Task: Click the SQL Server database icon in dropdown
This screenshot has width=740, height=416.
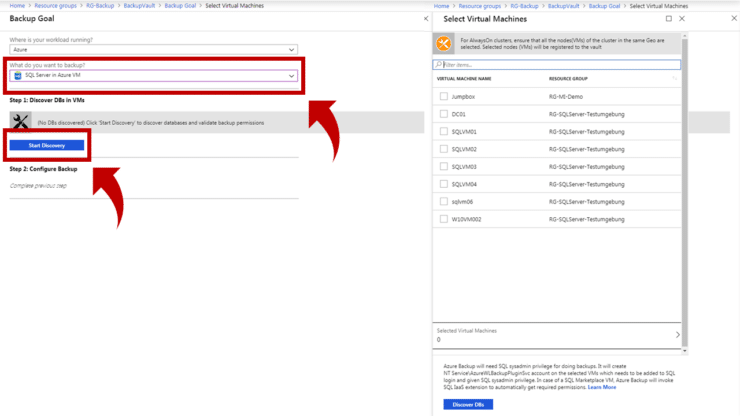Action: (18, 76)
